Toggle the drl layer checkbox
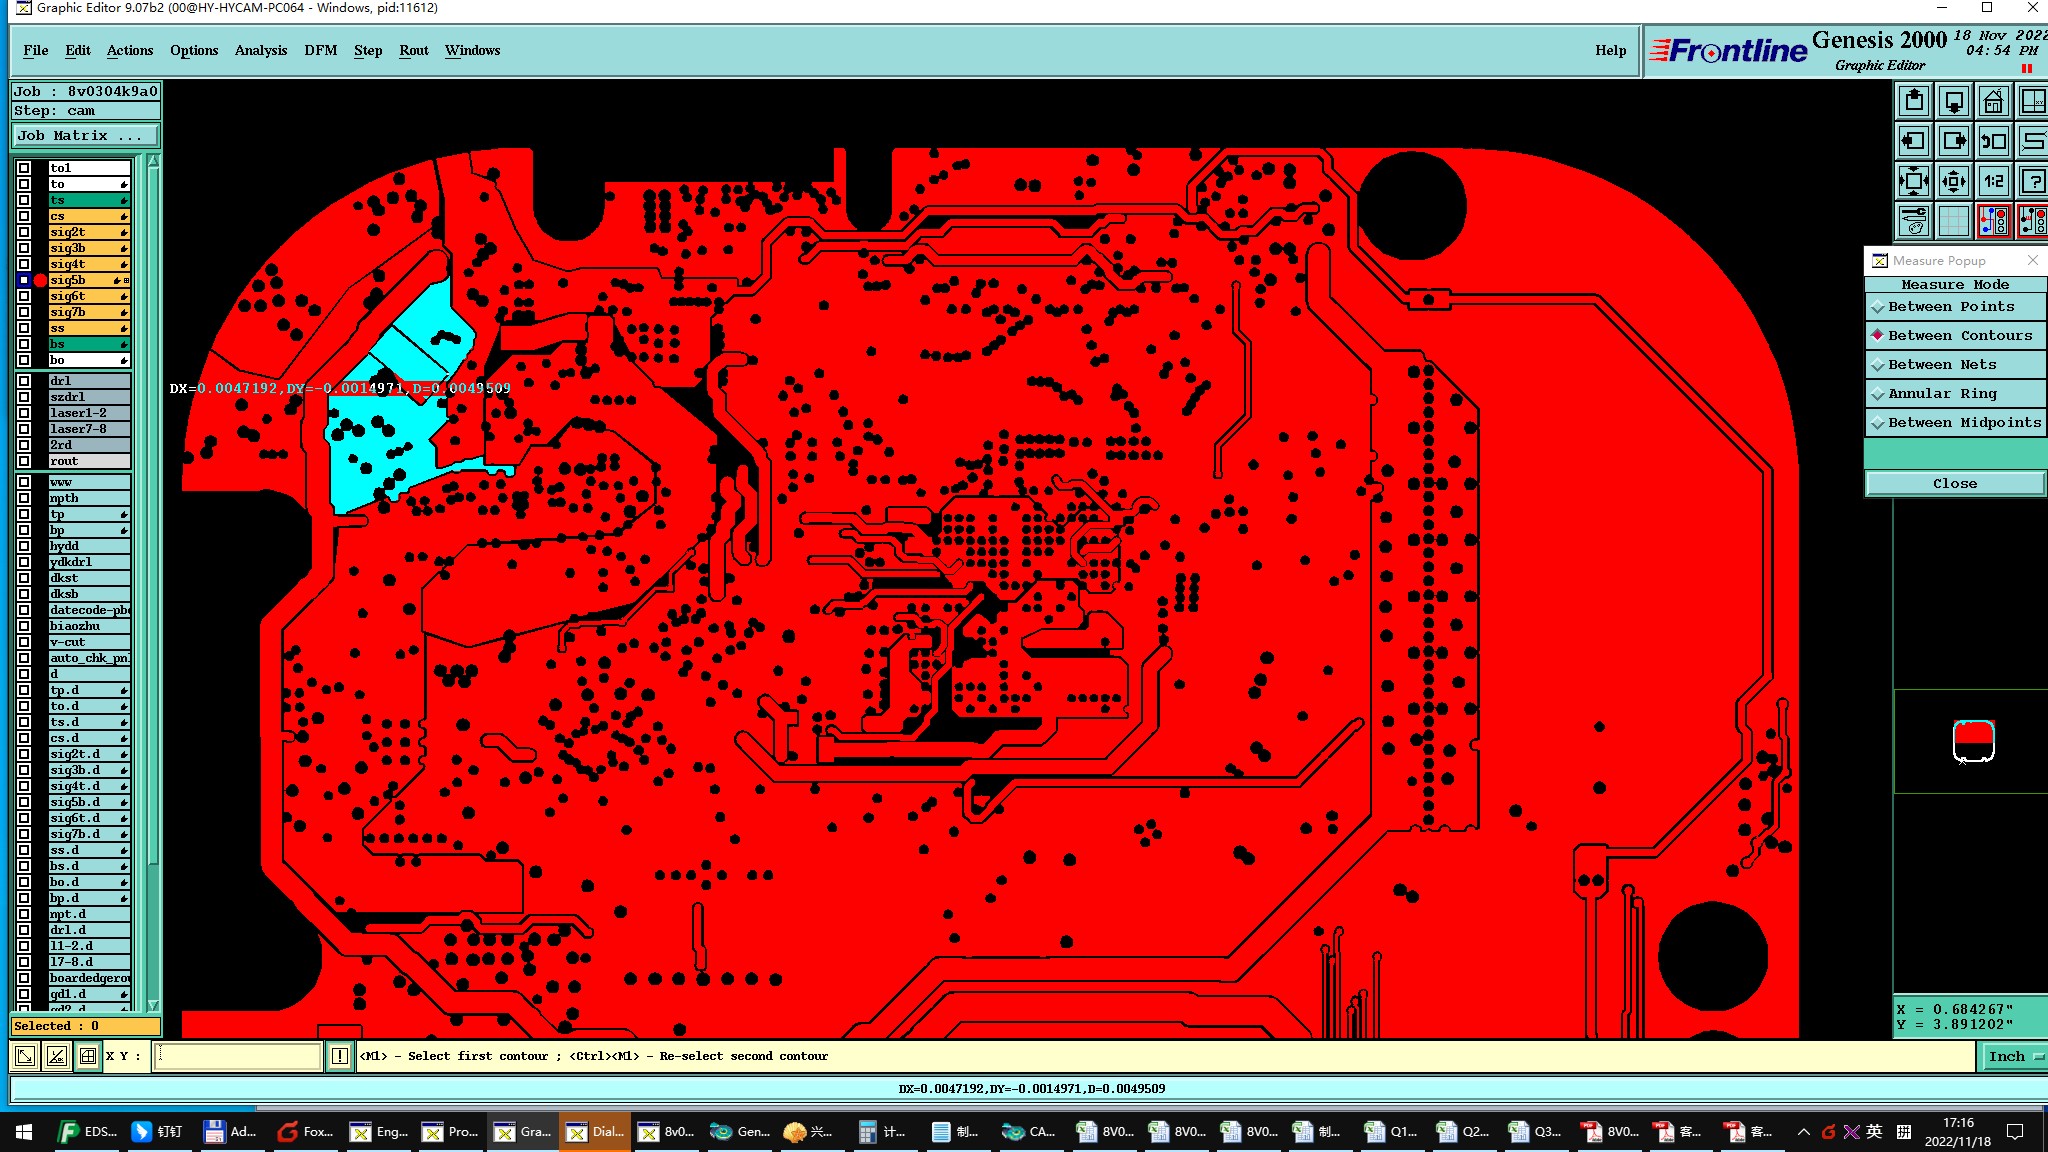This screenshot has height=1152, width=2048. [x=24, y=381]
